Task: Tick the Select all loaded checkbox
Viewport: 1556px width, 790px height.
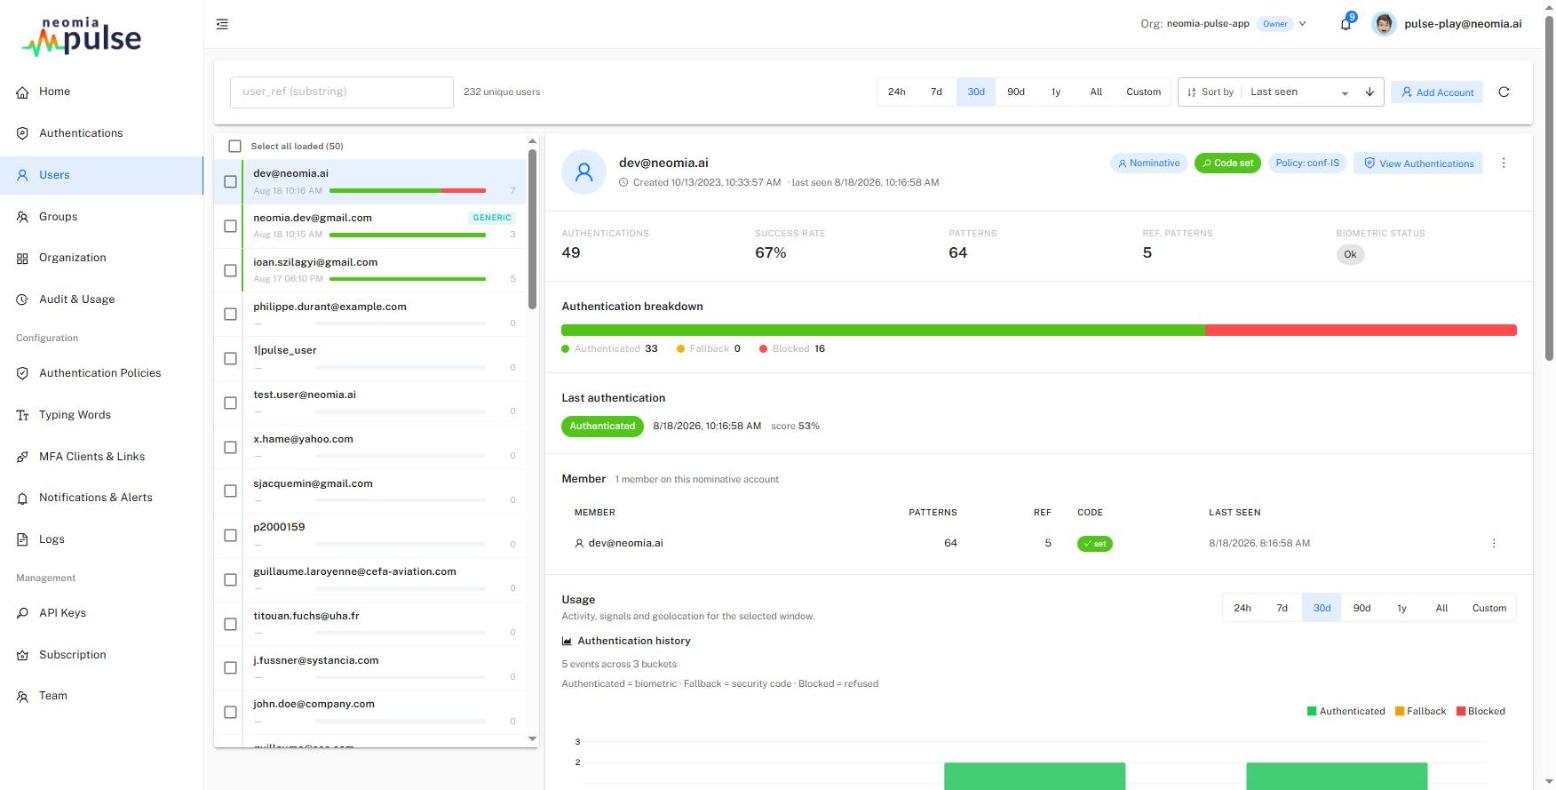Action: pyautogui.click(x=235, y=146)
